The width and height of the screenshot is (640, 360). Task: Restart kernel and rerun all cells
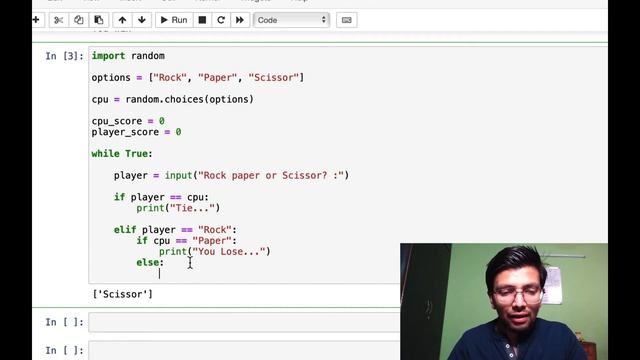(x=240, y=20)
